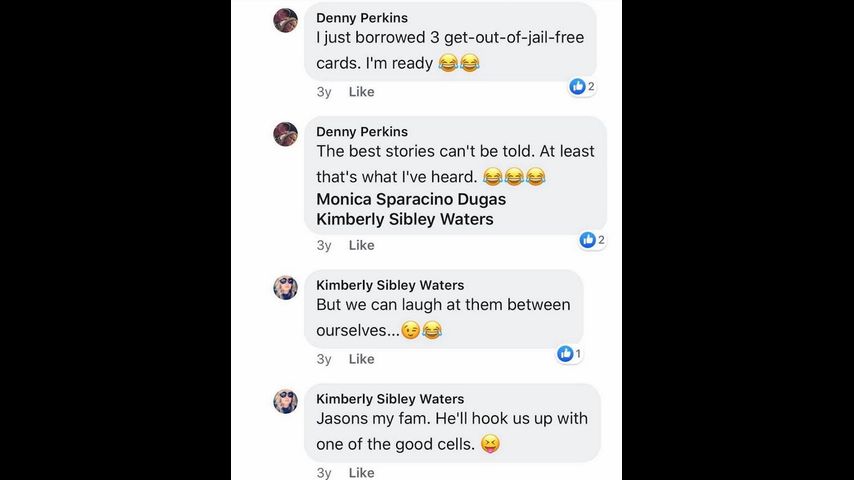Viewport: 854px width, 480px height.
Task: Click Denny Perkins name on first comment
Action: pos(362,18)
